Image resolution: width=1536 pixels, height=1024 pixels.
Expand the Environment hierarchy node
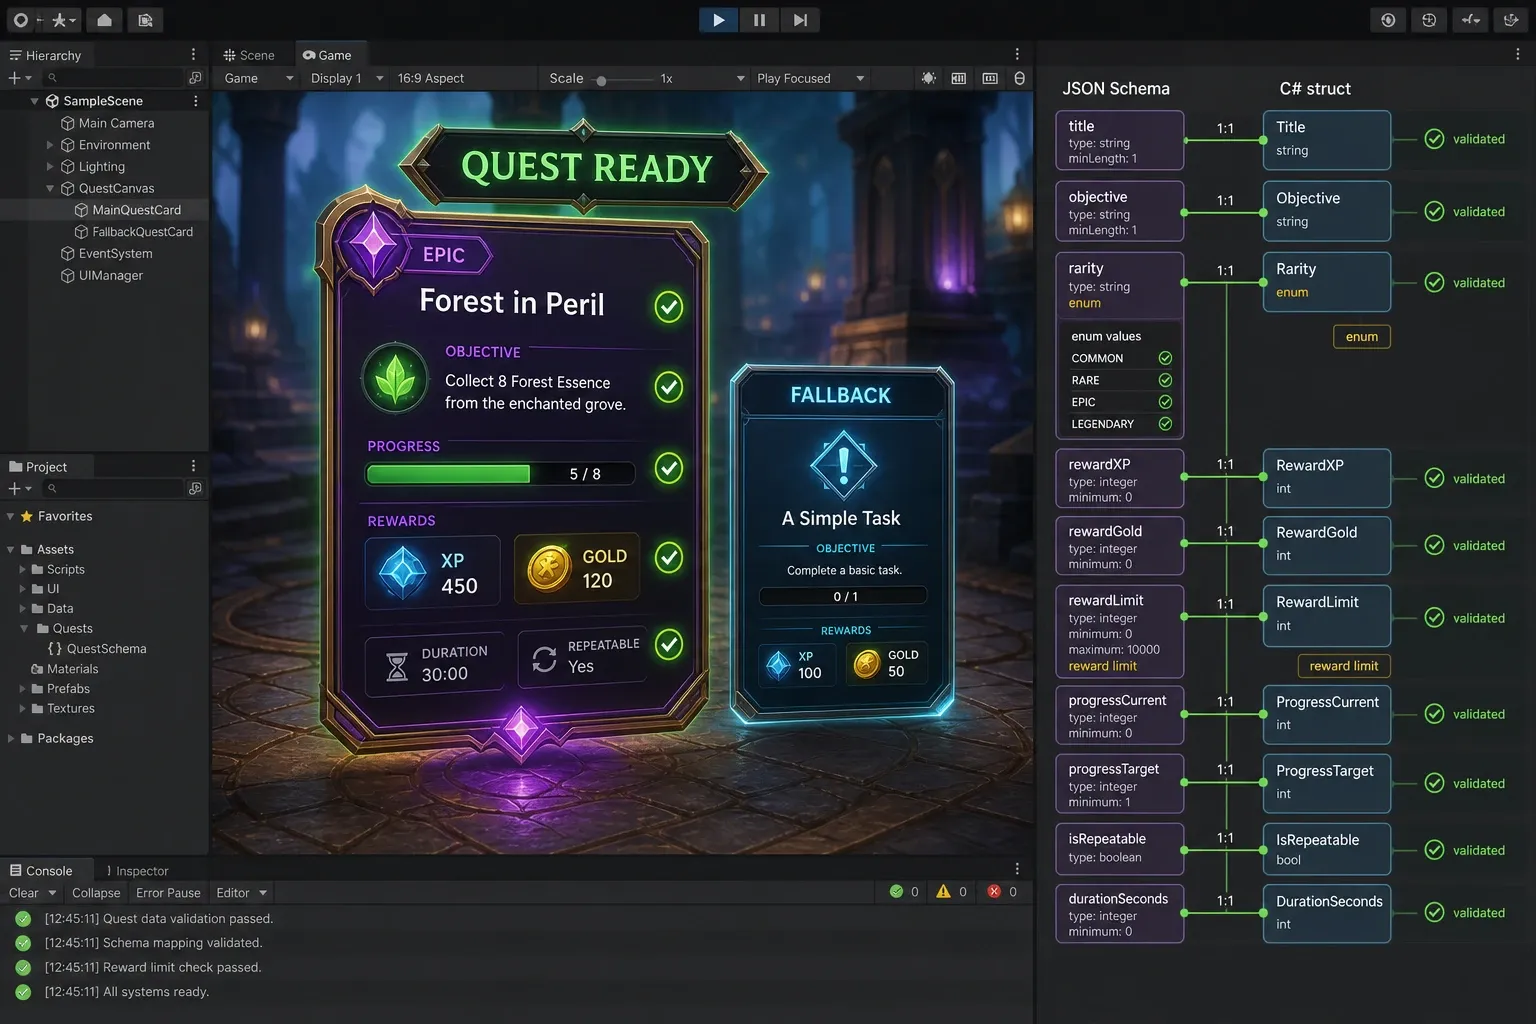[50, 145]
